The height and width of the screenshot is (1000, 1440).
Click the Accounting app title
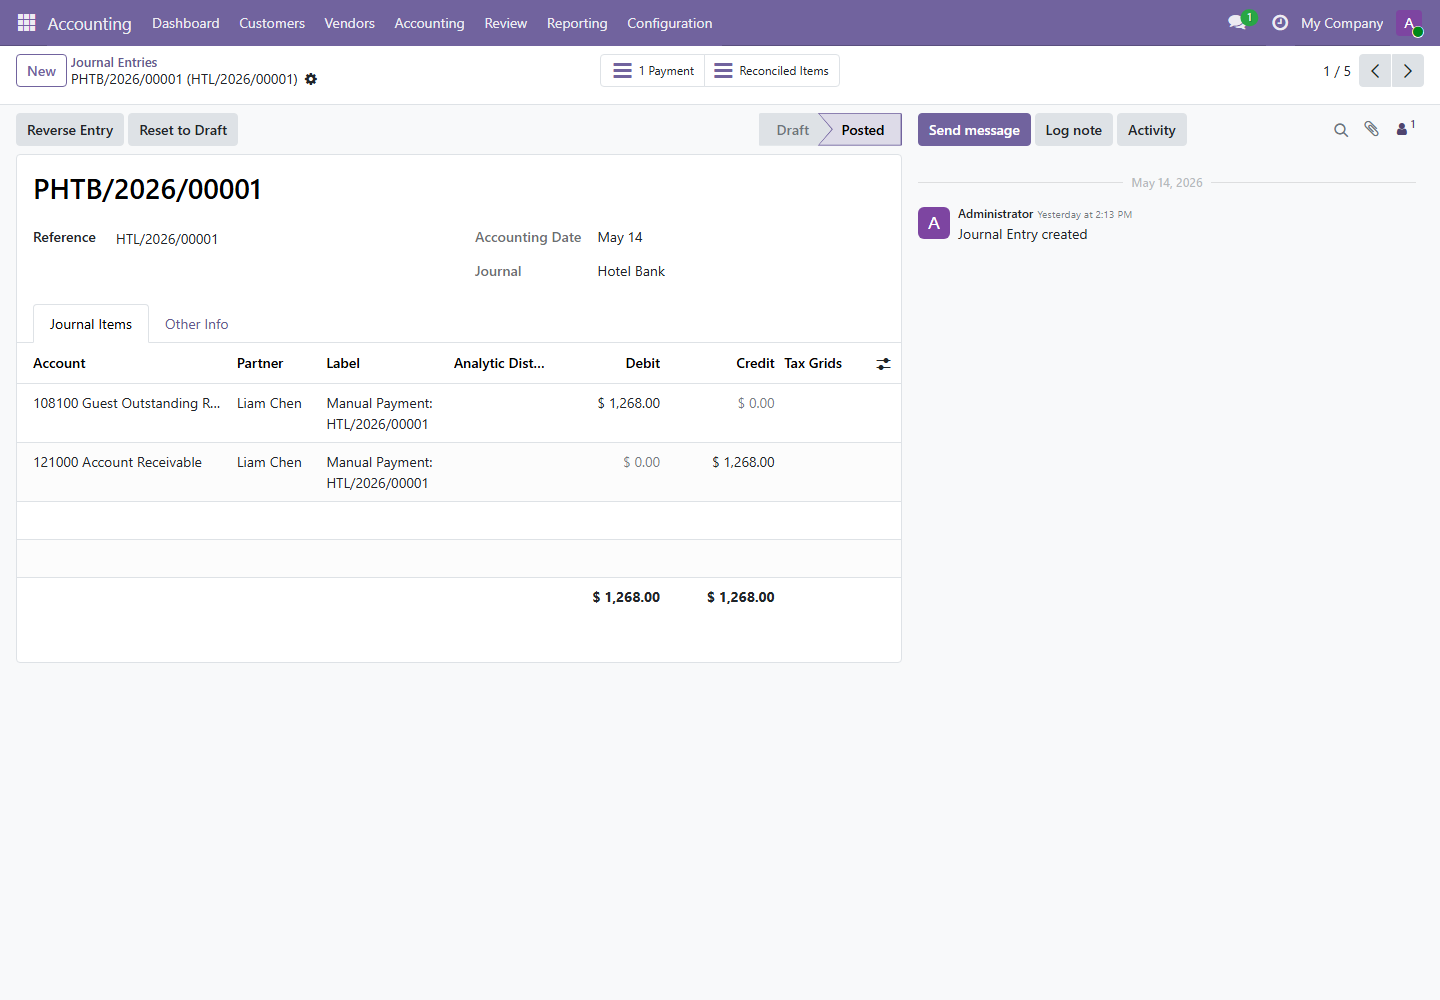click(90, 23)
